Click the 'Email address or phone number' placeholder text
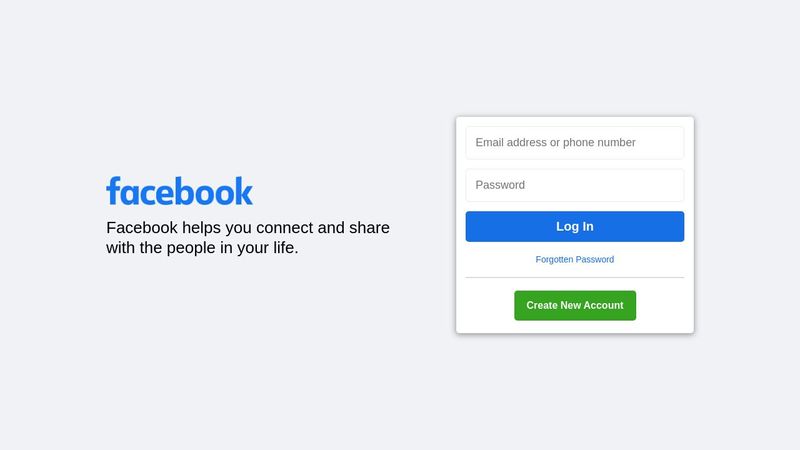Screen dimensions: 800x450 [x=555, y=142]
